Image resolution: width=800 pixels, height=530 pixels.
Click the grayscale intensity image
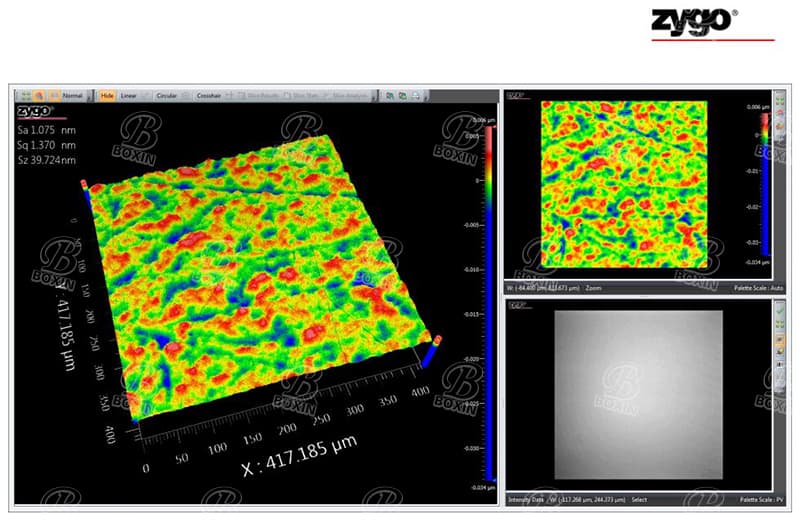[638, 395]
